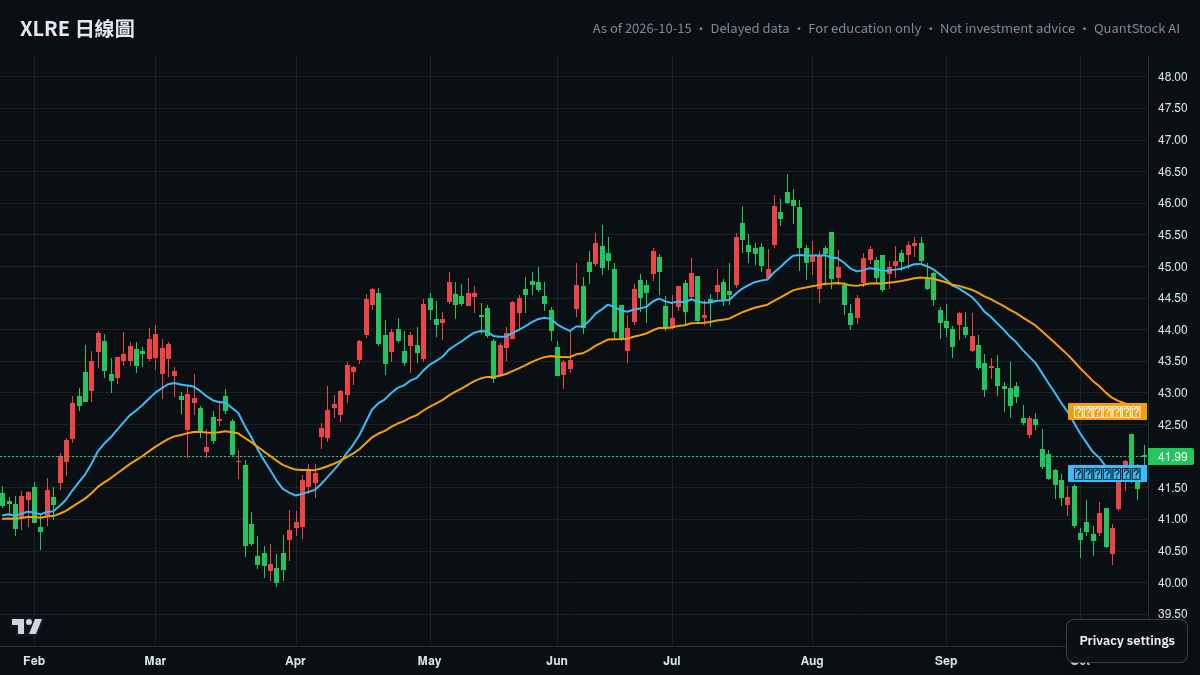Viewport: 1200px width, 675px height.
Task: Click the 39.50 price axis label
Action: 1173,614
